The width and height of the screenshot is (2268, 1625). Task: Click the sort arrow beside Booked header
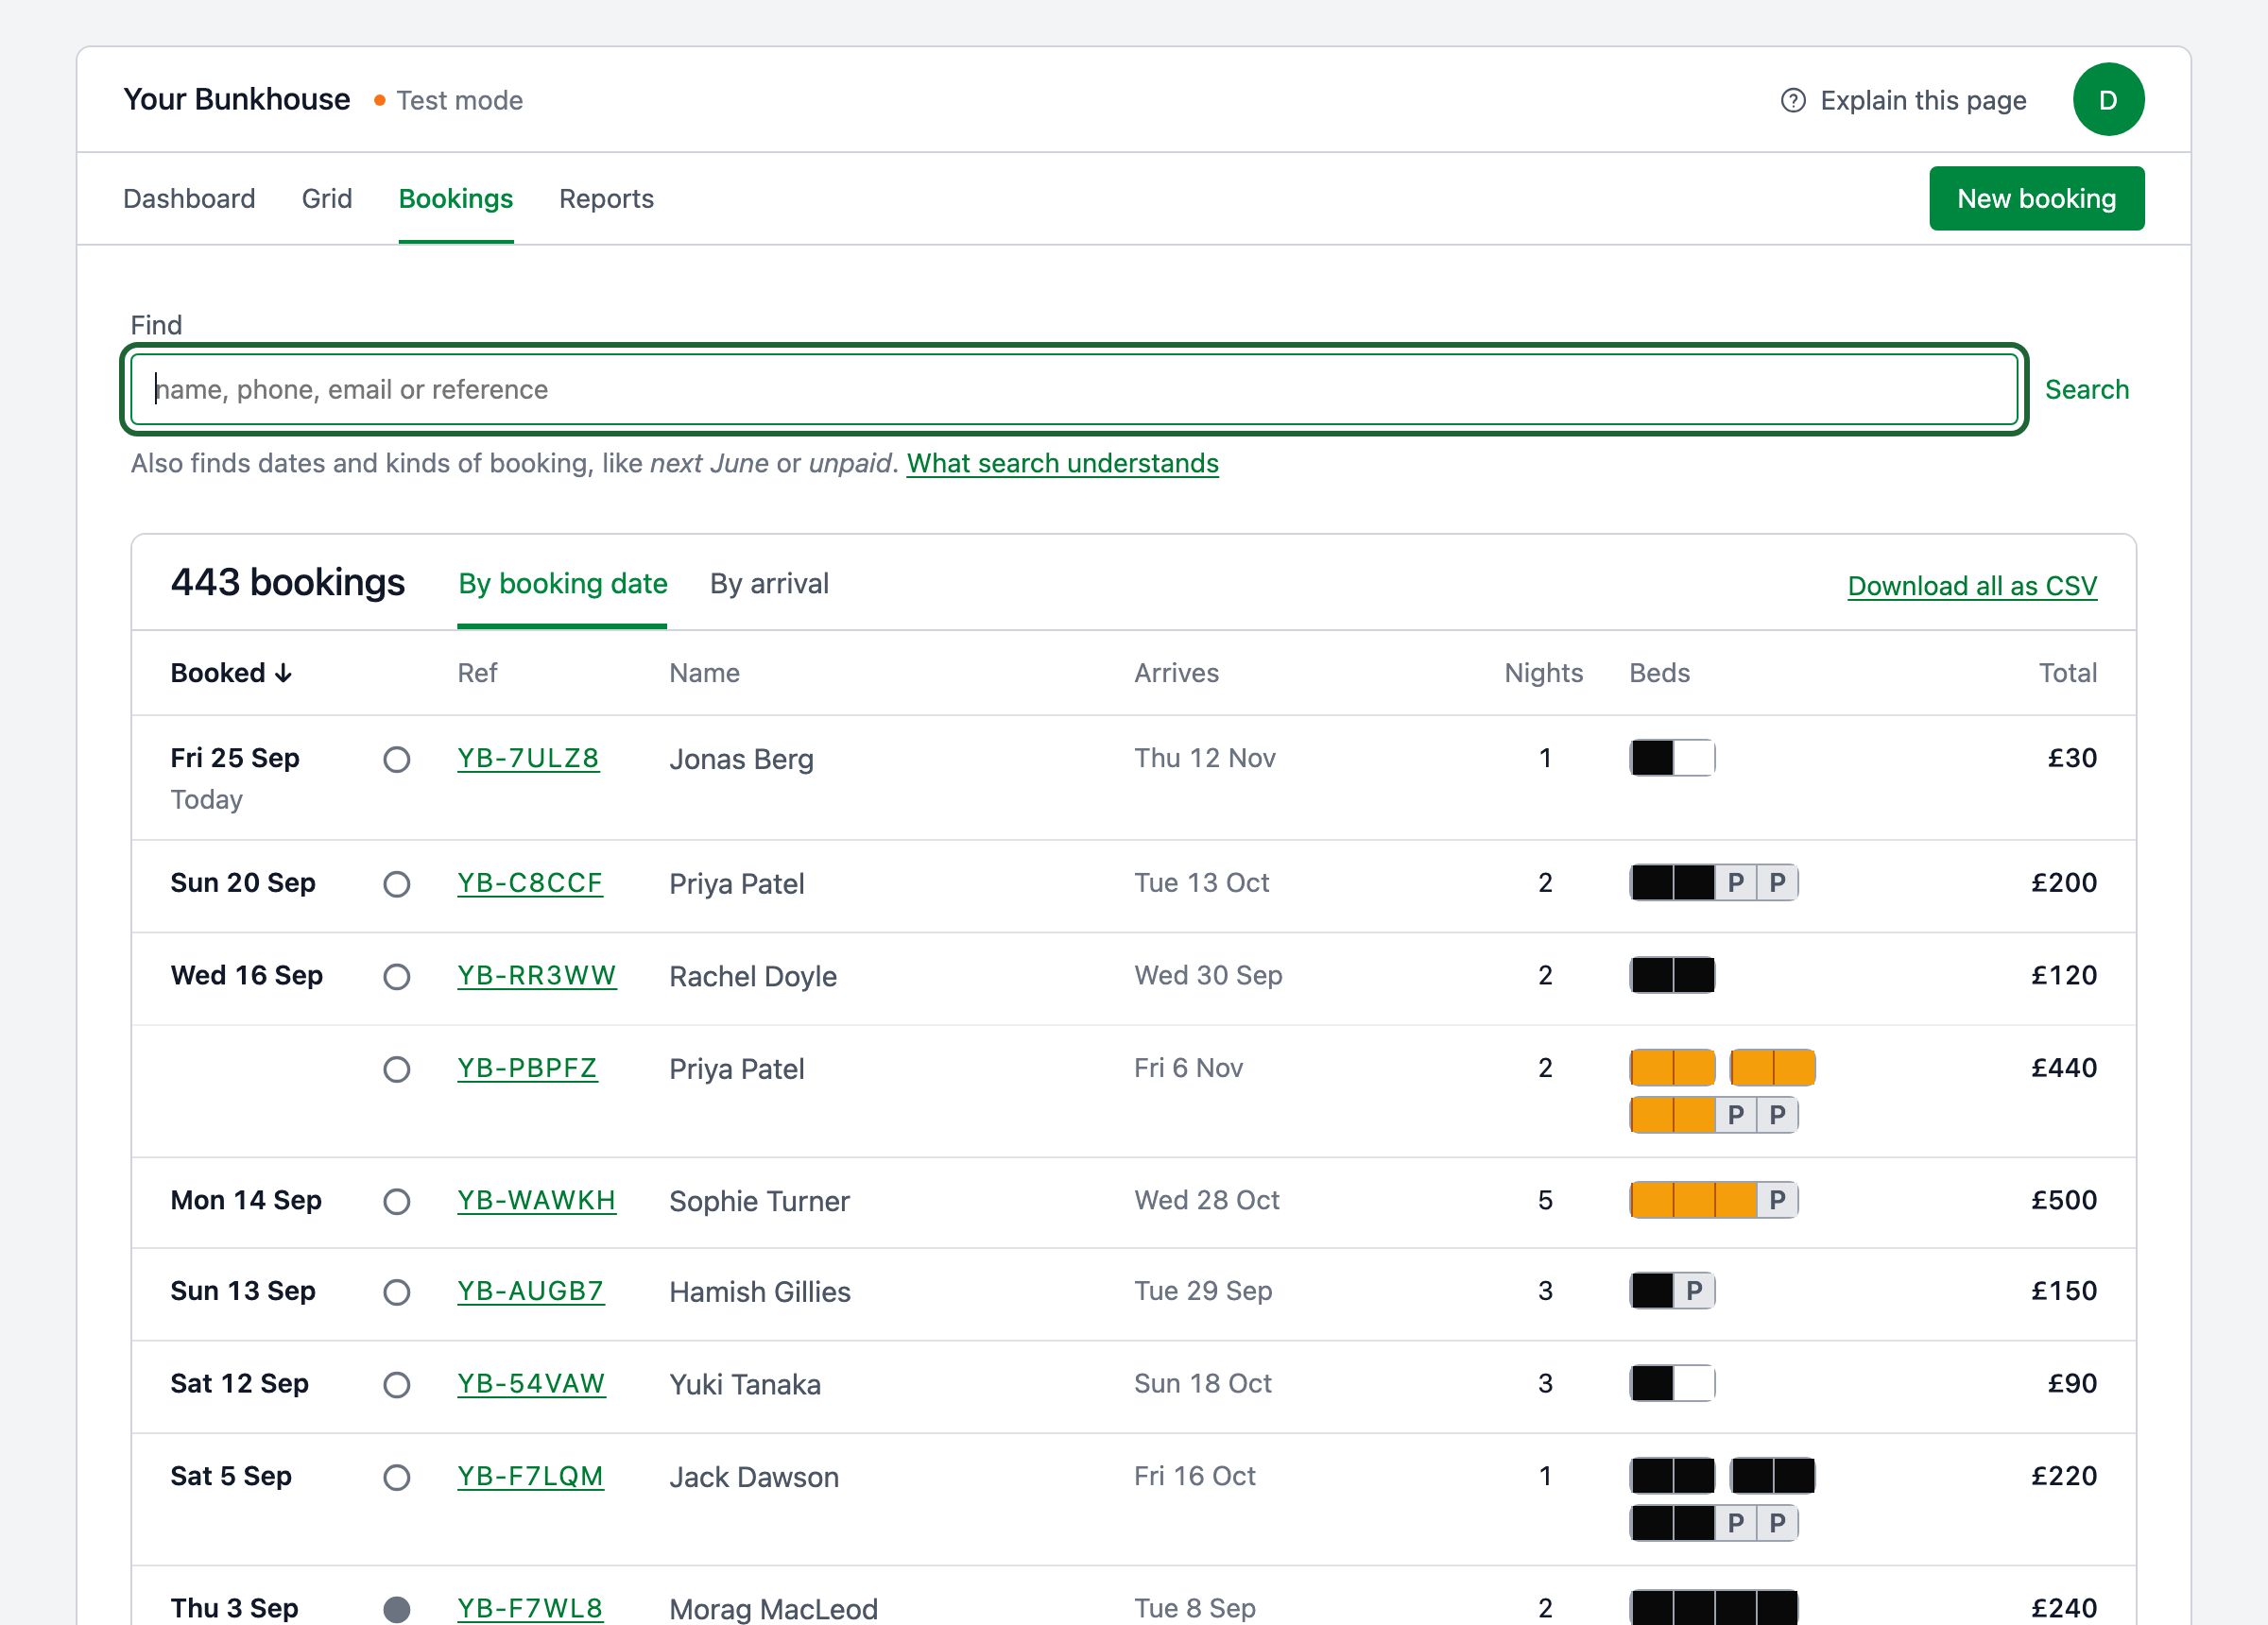[x=284, y=674]
